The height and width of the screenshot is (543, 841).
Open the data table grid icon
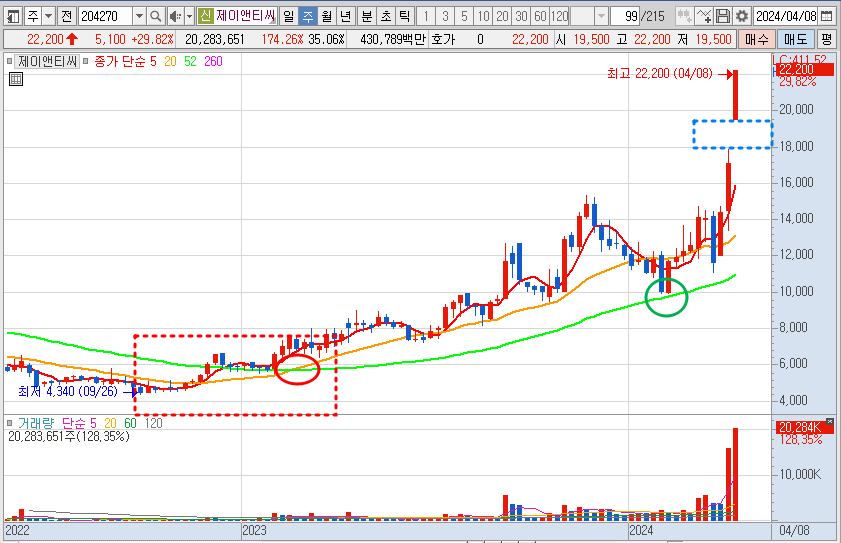(16, 79)
